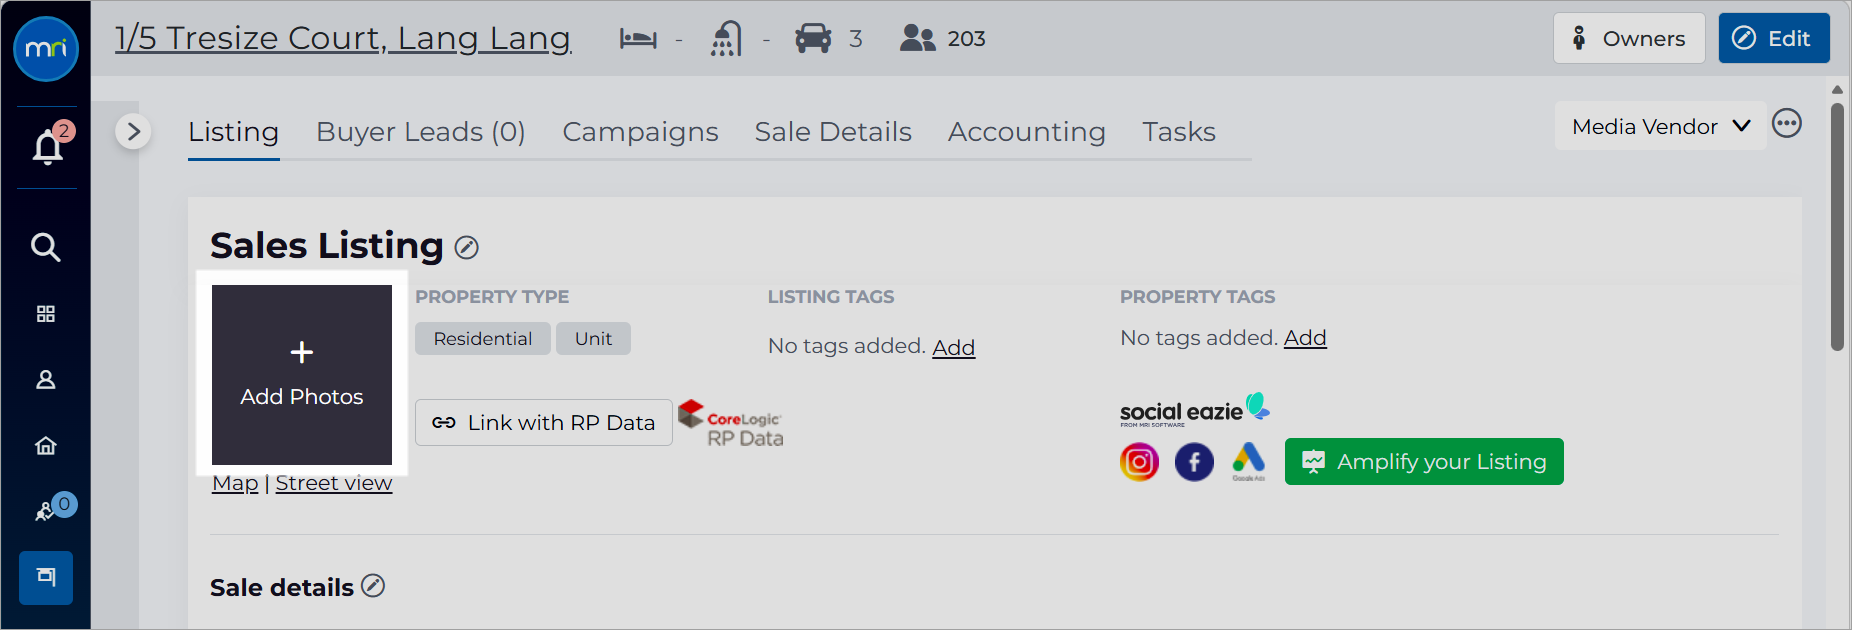
Task: Open the dashboard grid icon
Action: (x=46, y=314)
